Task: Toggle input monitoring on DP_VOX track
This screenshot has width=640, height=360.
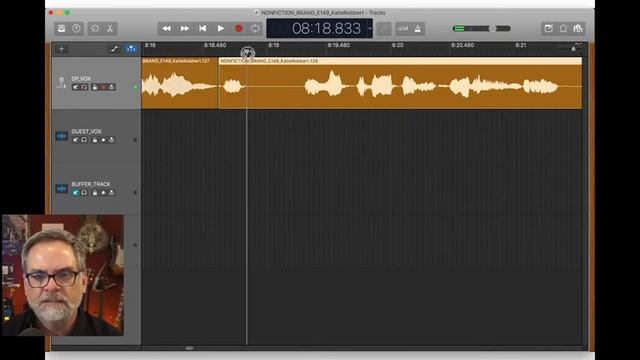Action: point(112,87)
